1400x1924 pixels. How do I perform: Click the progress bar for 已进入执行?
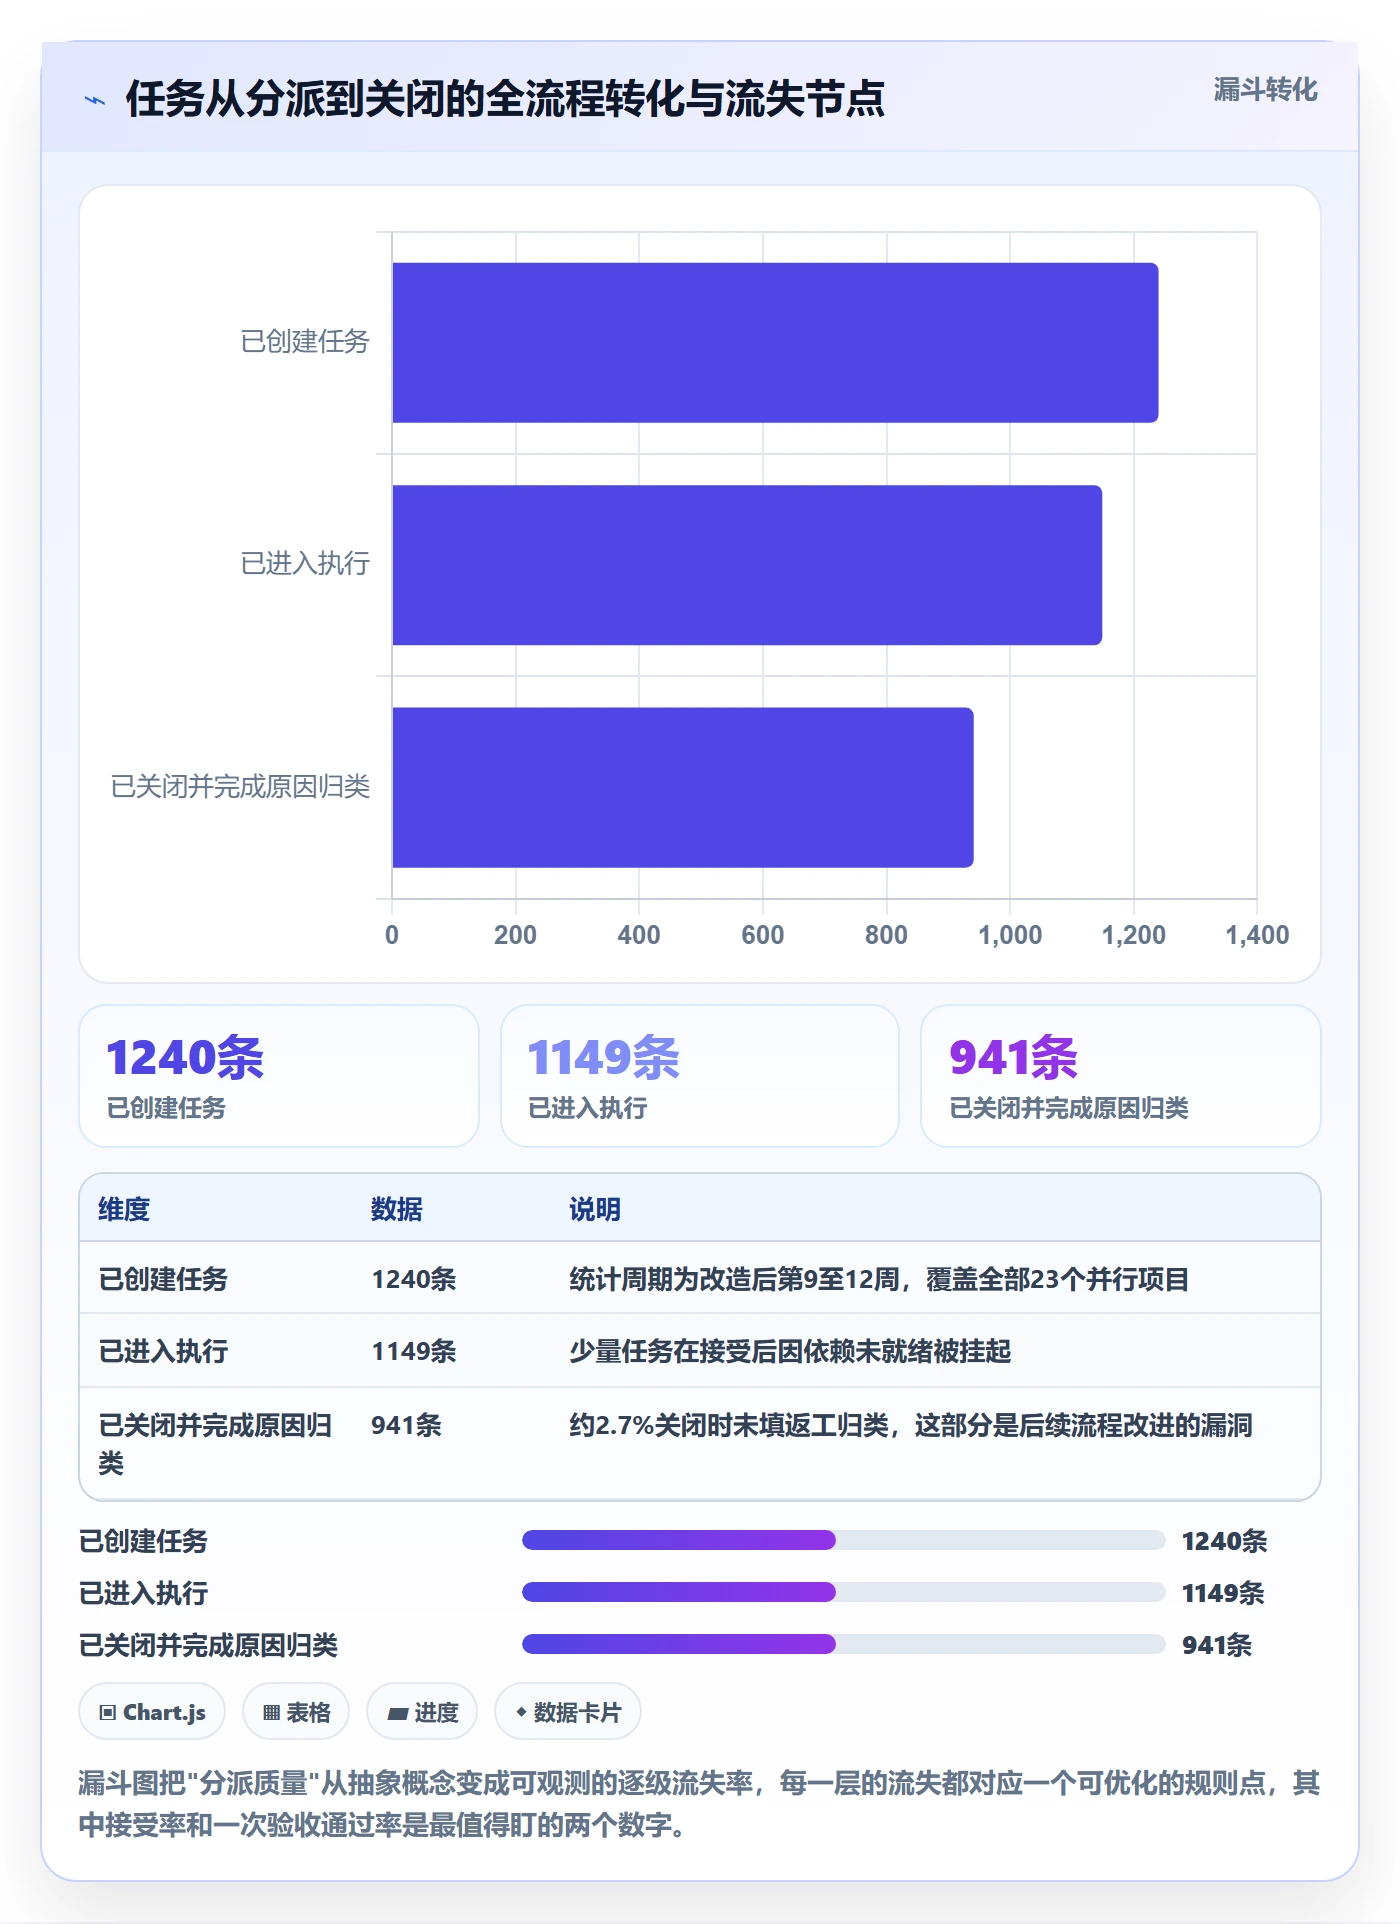tap(844, 1592)
